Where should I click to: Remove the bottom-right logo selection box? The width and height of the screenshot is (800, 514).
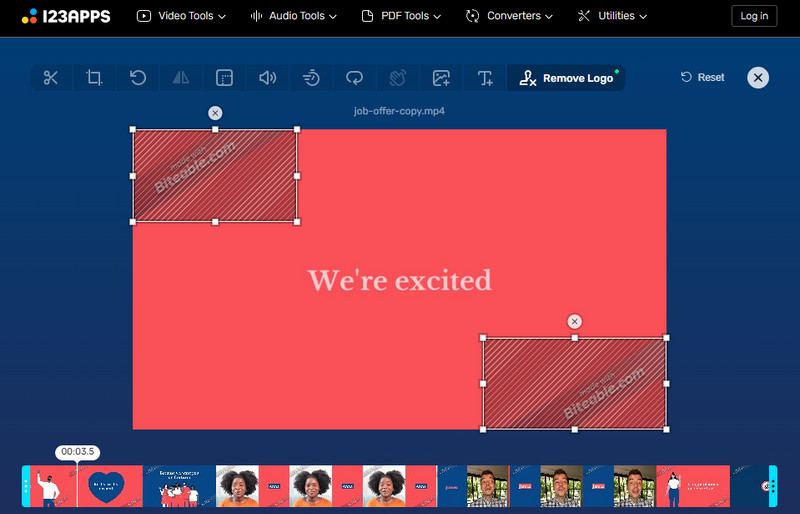pyautogui.click(x=574, y=321)
